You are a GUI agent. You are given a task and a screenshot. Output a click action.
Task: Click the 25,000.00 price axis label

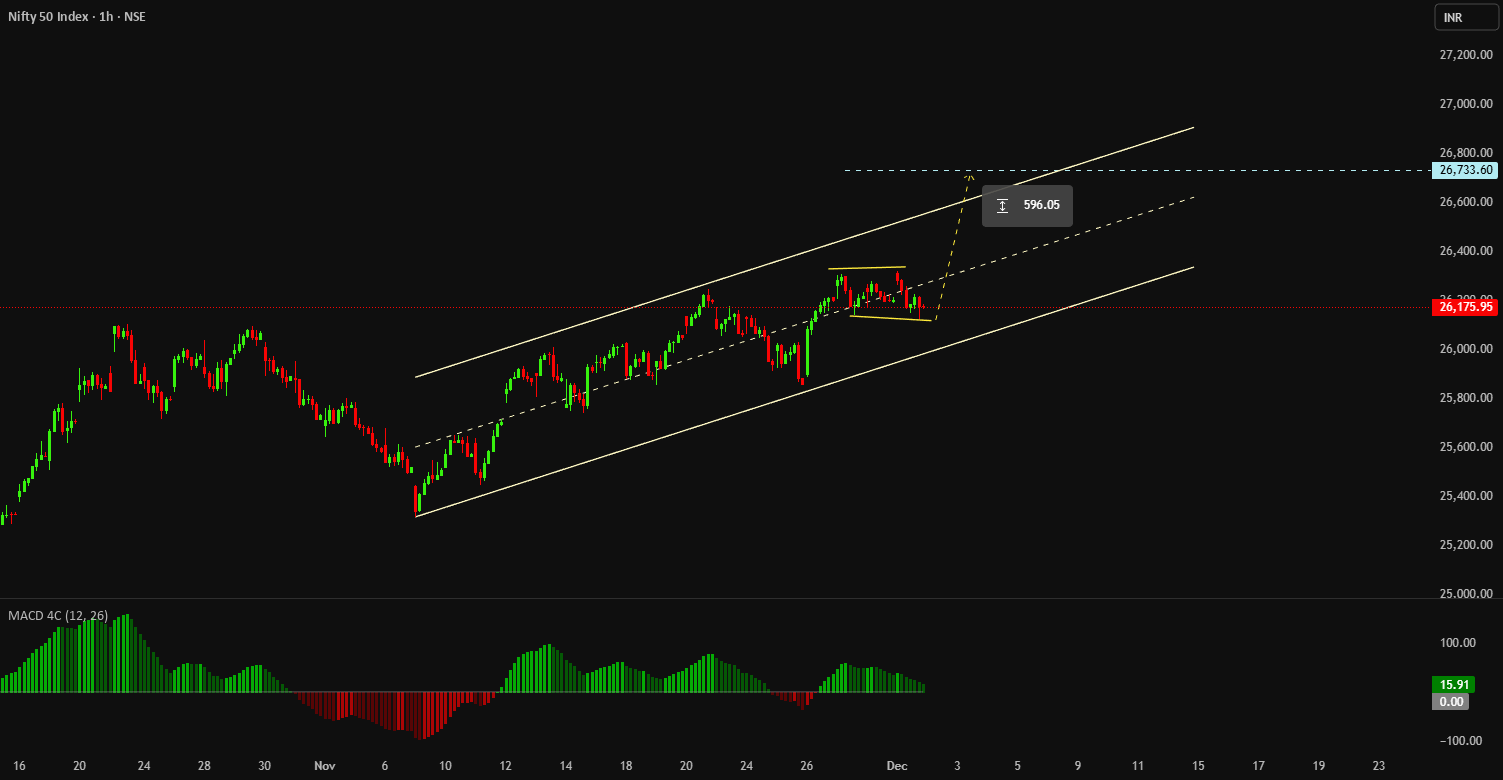coord(1465,594)
